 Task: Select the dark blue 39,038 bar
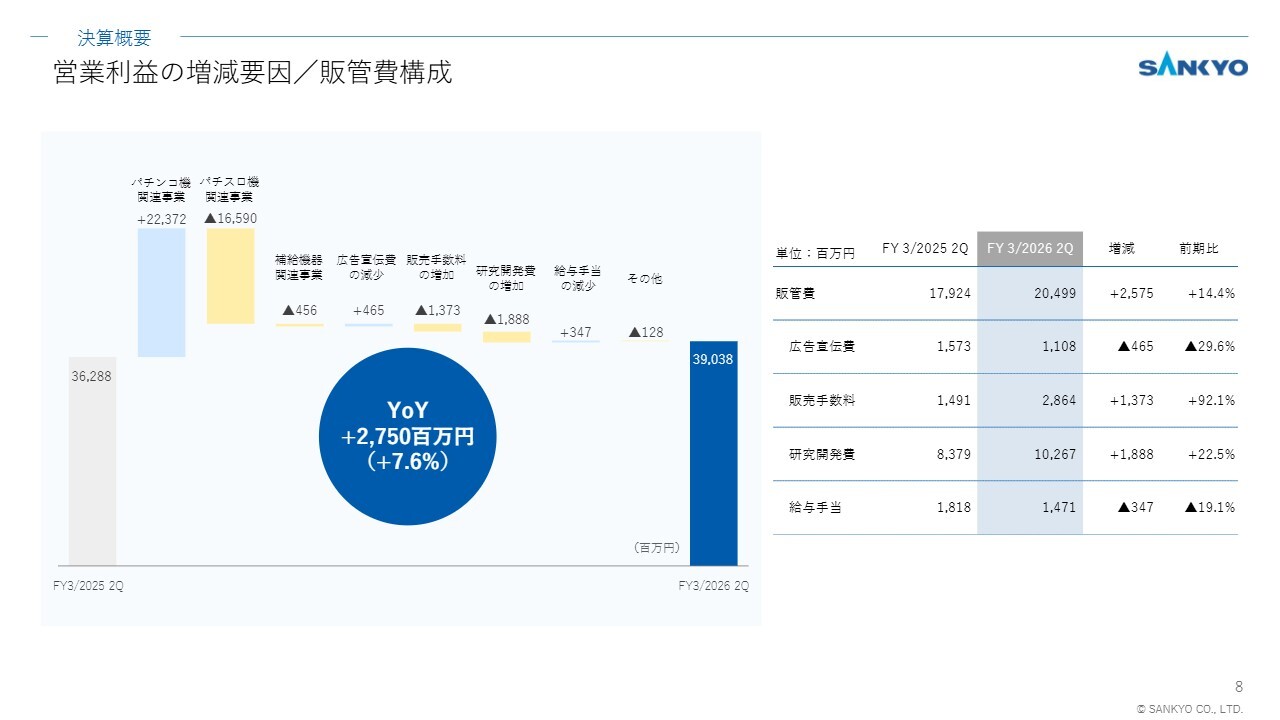[713, 455]
